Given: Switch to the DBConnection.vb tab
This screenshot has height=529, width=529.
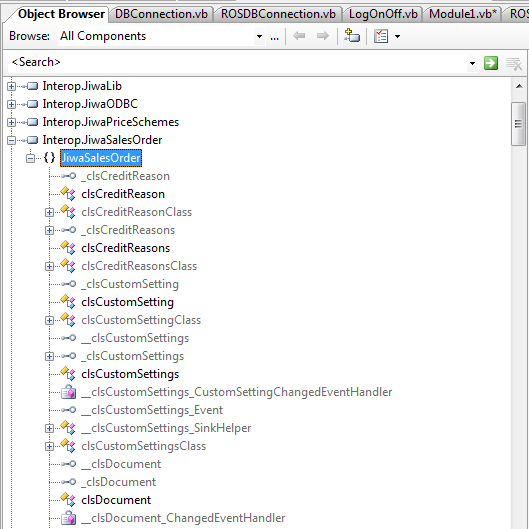Looking at the screenshot, I should pos(161,14).
